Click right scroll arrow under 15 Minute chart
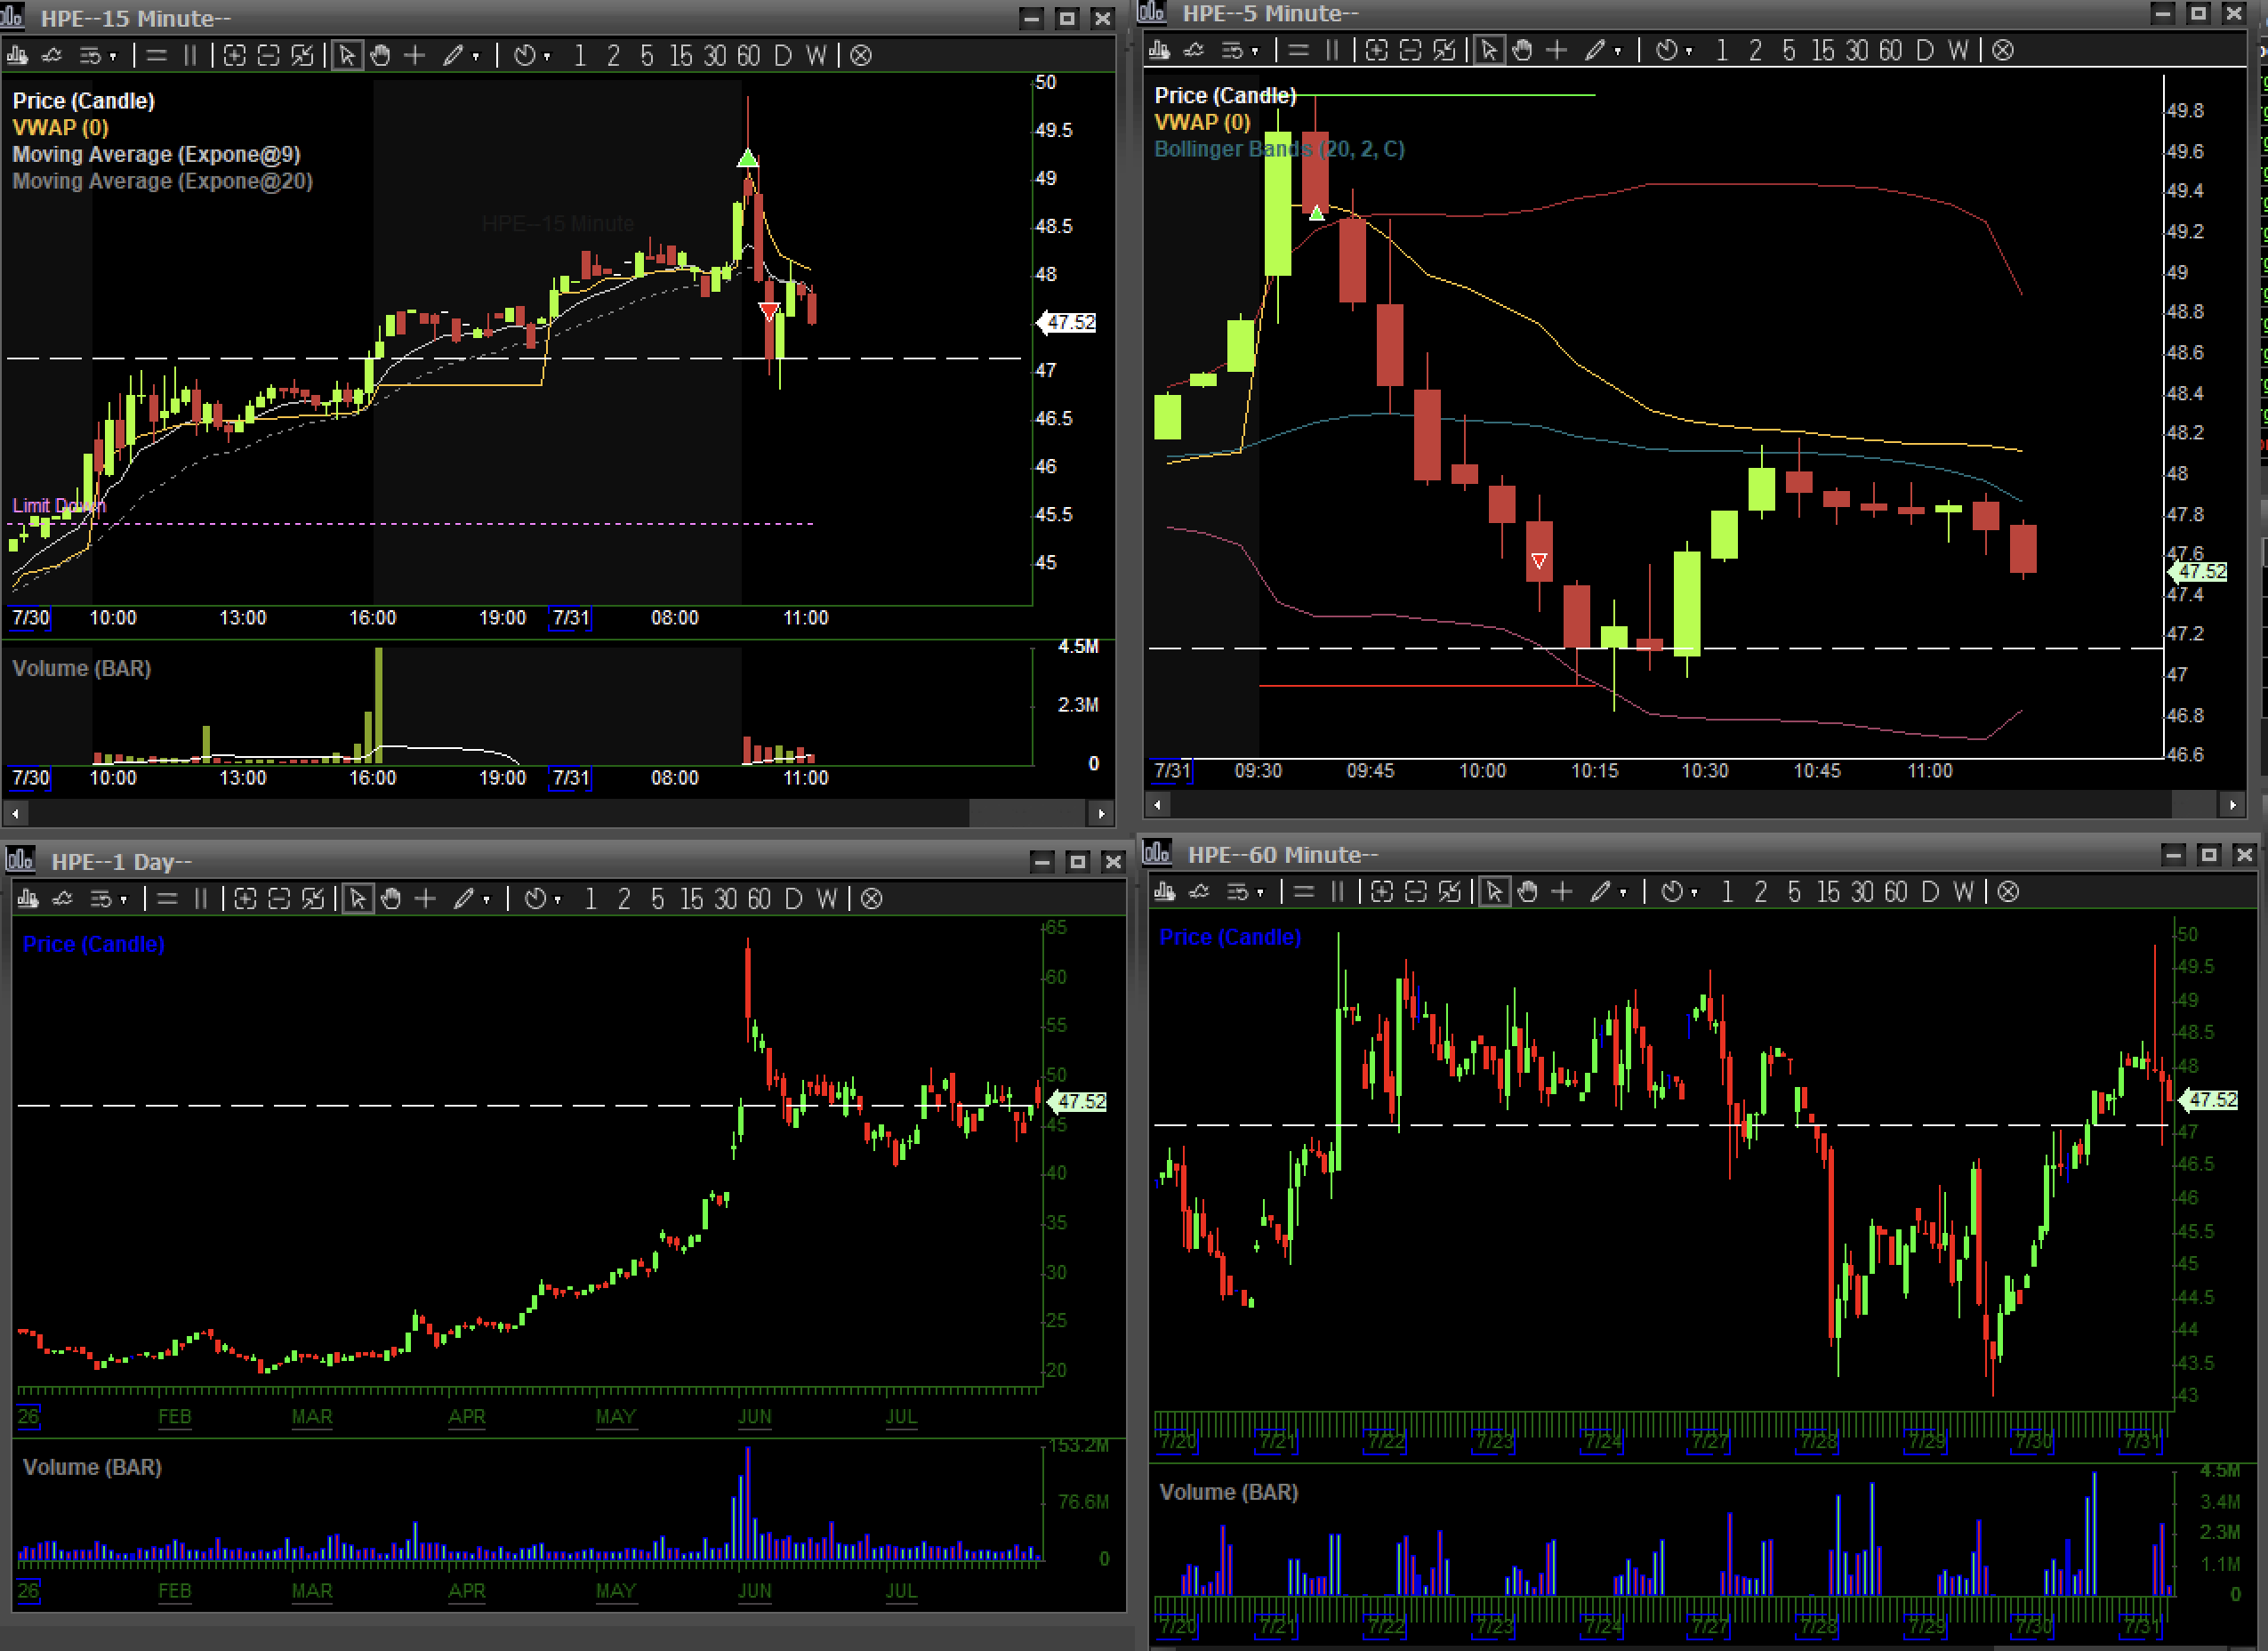The image size is (2268, 1651). 1101,813
